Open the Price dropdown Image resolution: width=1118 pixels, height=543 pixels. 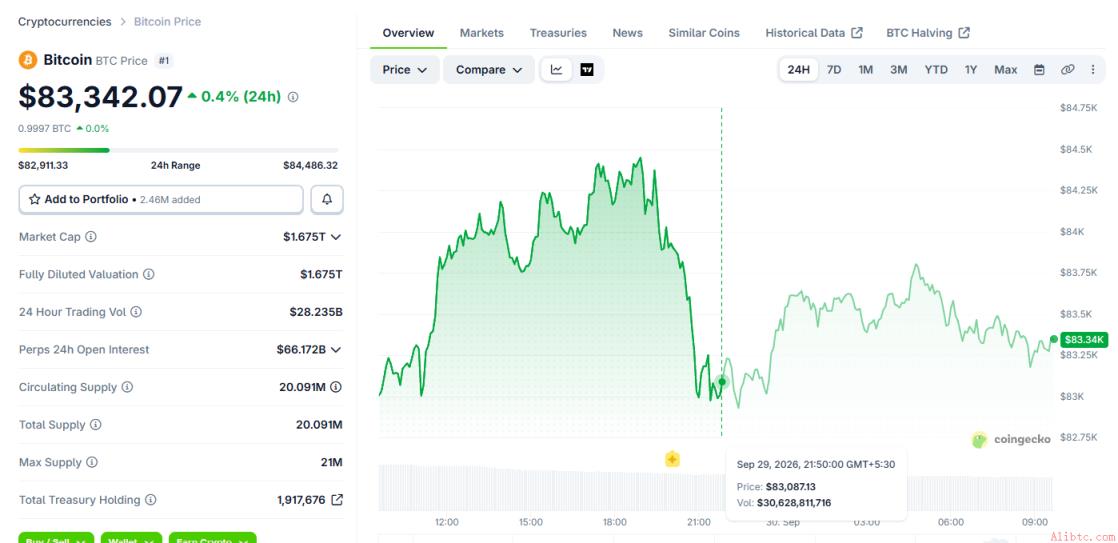[x=404, y=70]
